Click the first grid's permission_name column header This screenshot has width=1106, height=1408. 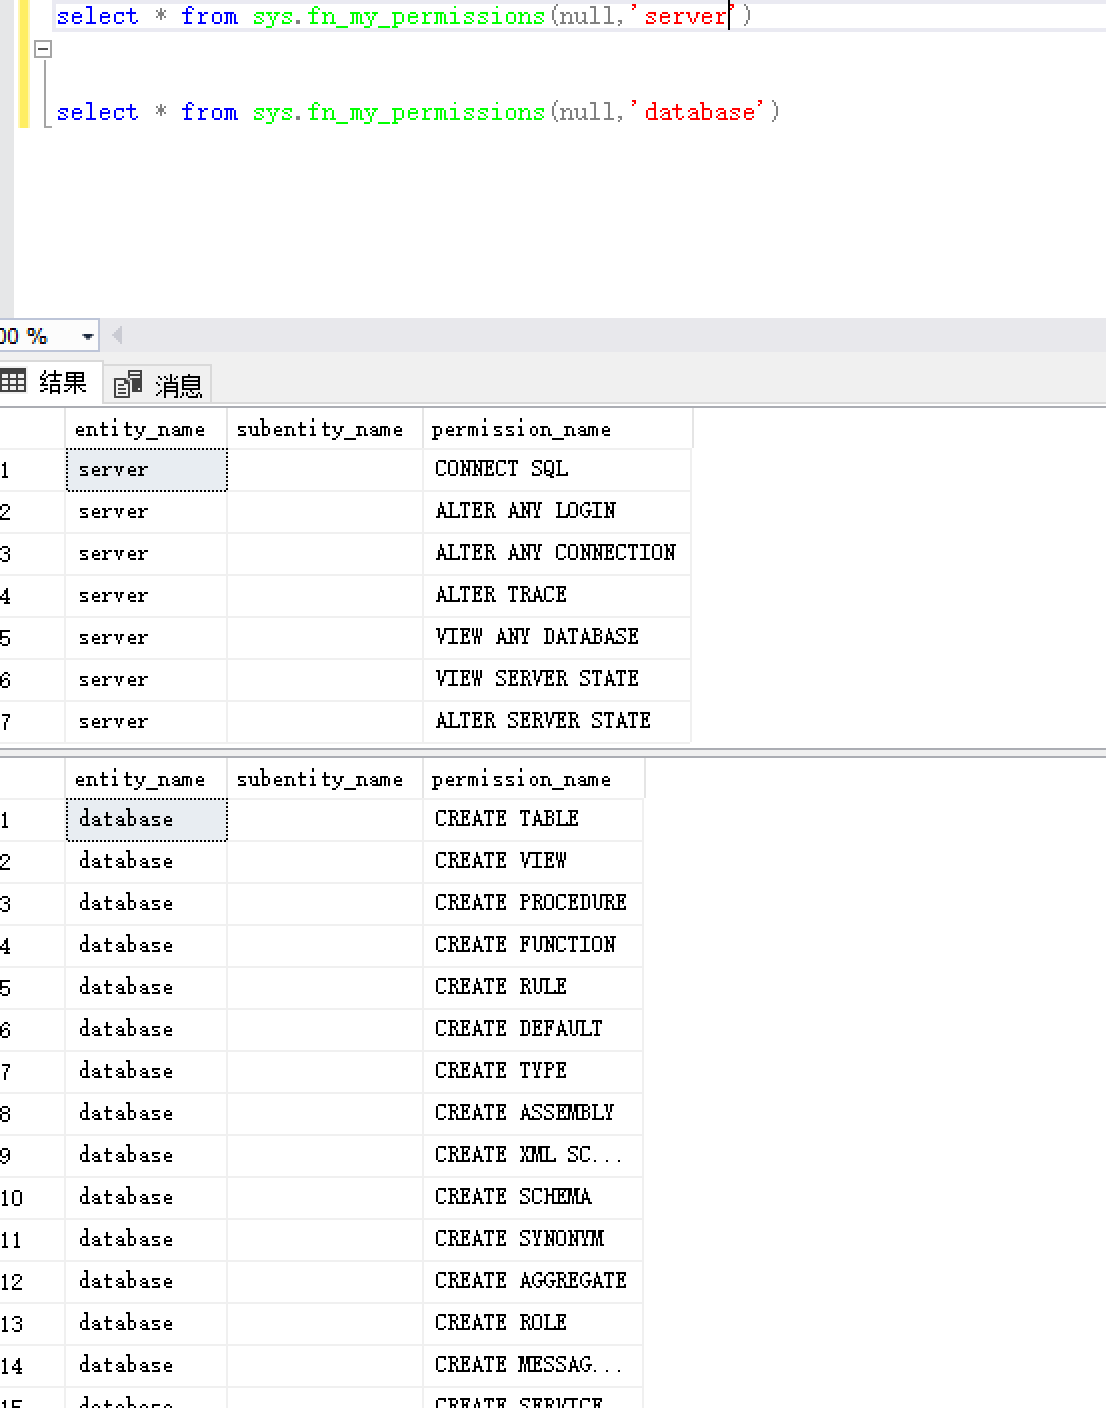(558, 429)
